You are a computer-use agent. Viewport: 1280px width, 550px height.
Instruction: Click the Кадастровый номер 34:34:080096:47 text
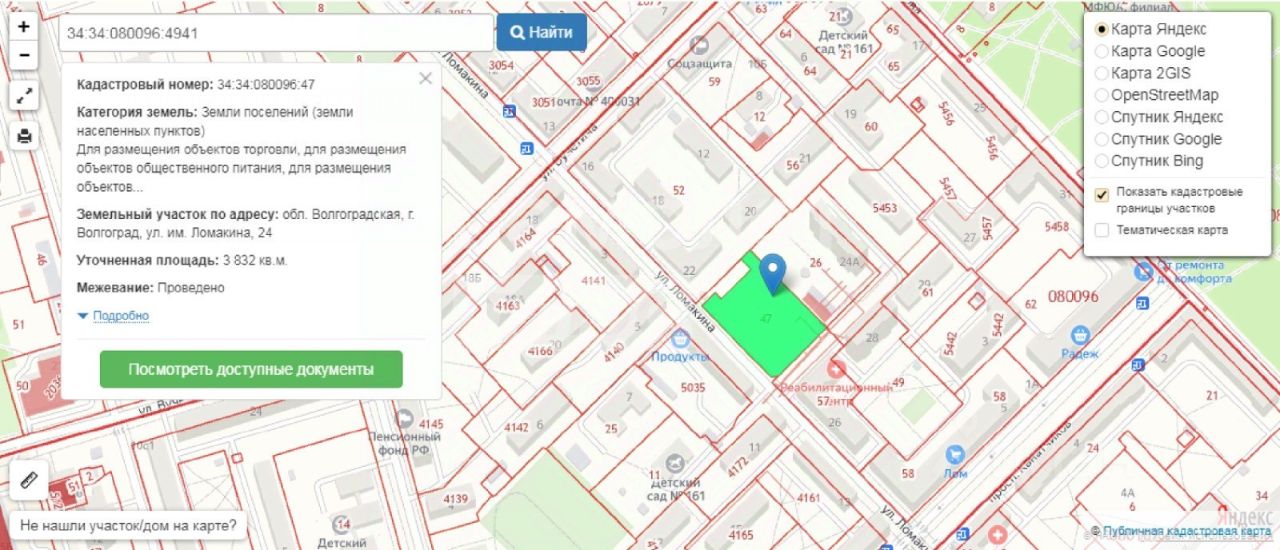point(196,85)
